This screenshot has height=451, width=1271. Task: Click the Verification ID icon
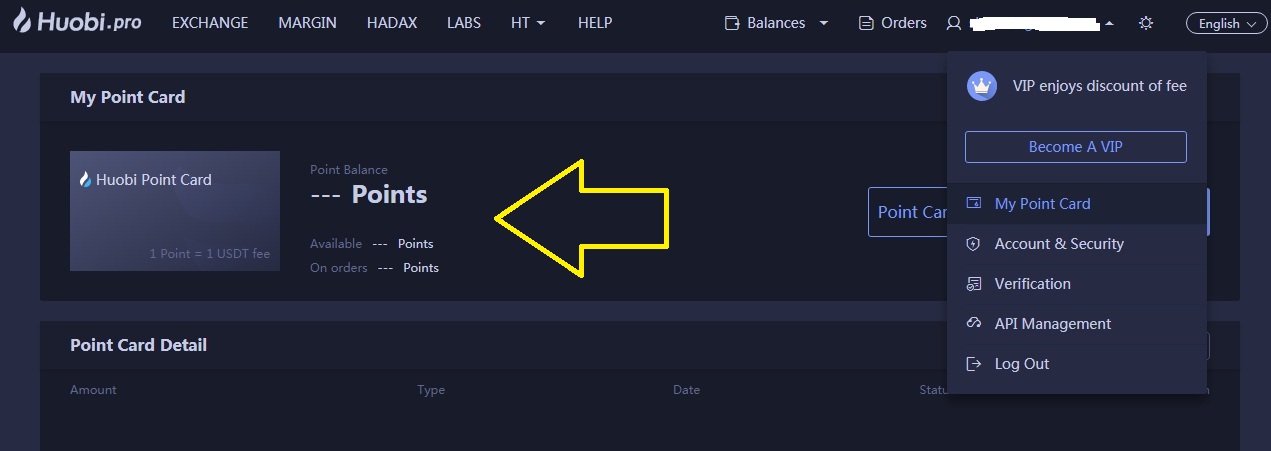973,284
